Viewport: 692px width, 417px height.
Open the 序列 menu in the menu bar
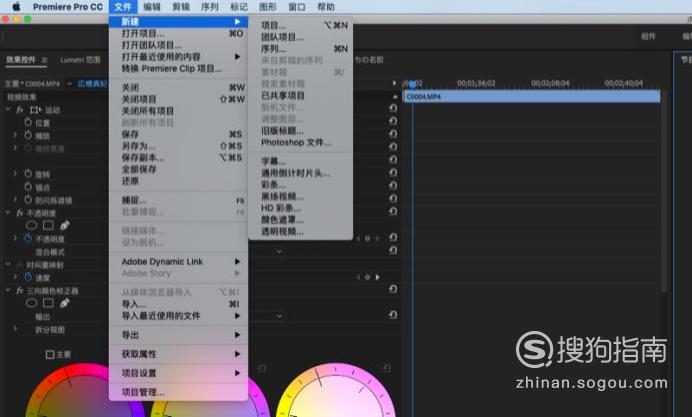210,7
